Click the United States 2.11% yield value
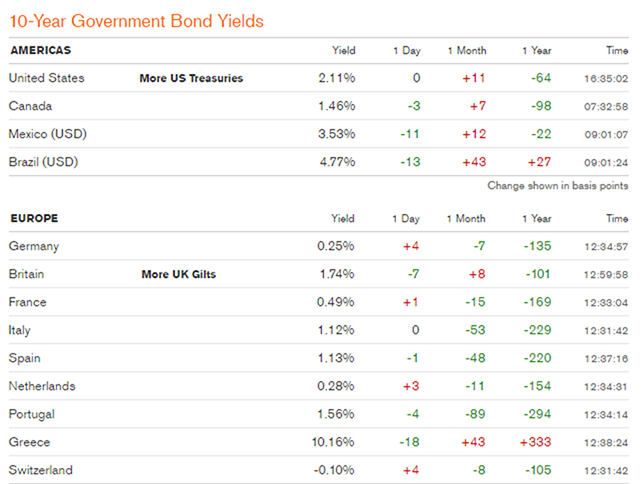 [338, 78]
